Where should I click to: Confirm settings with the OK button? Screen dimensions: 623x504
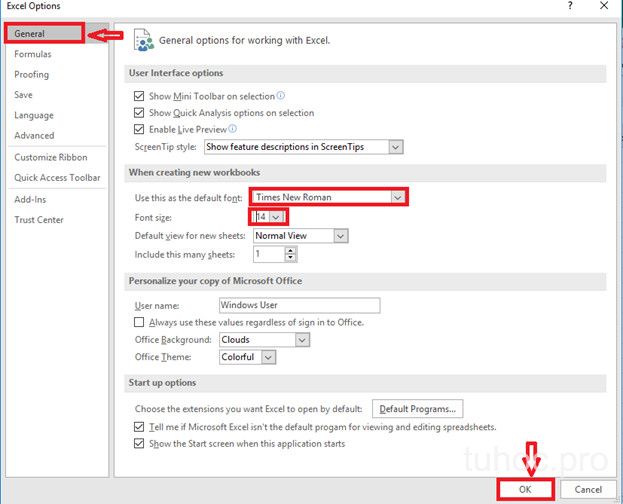(525, 489)
